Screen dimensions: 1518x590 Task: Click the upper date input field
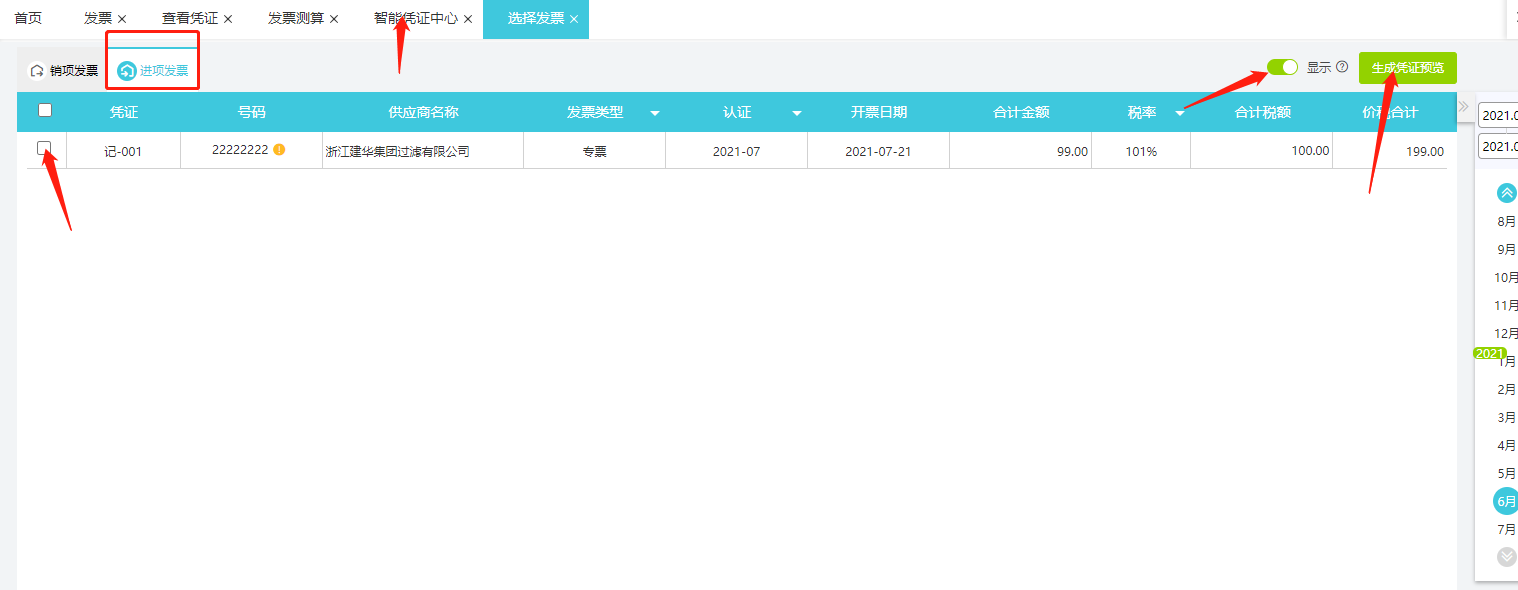[x=1498, y=115]
